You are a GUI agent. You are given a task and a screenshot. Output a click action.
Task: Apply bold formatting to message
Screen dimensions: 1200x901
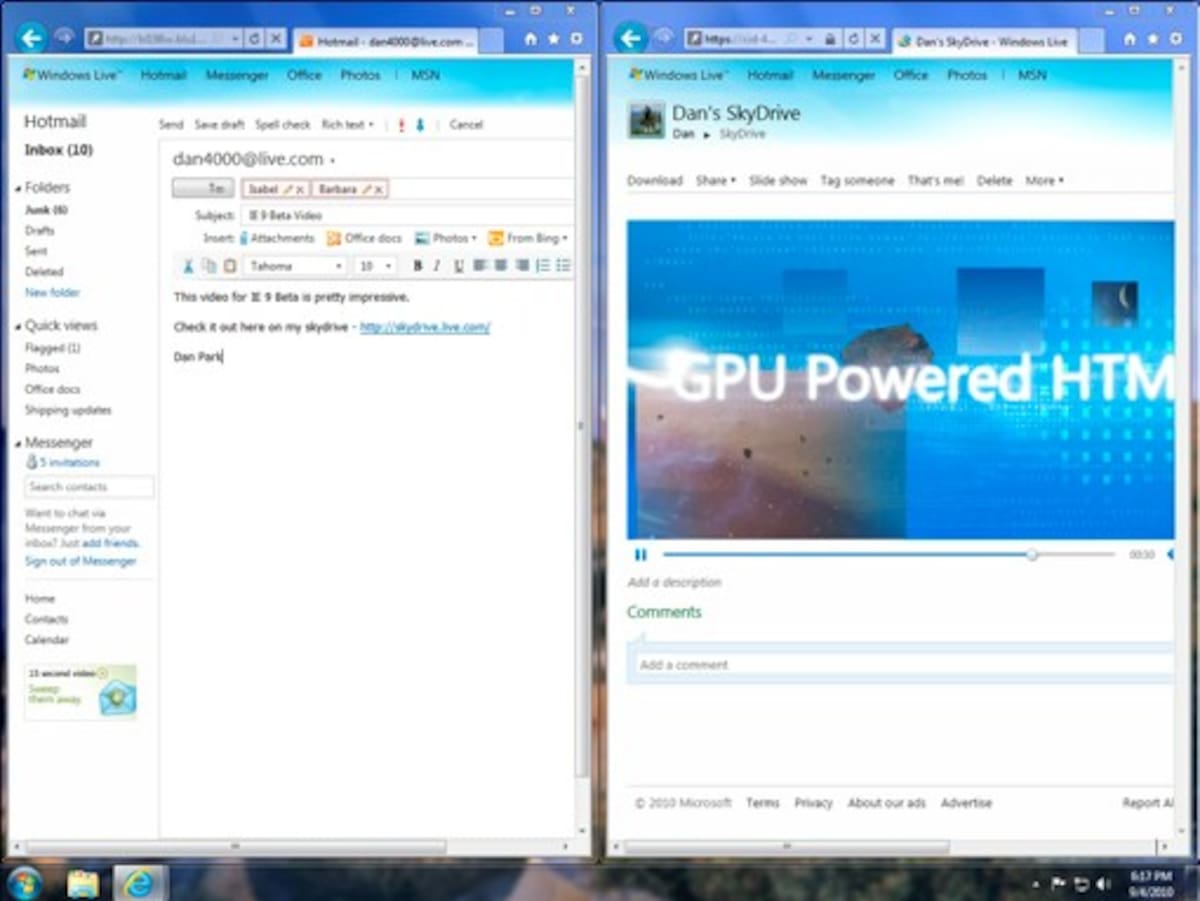pyautogui.click(x=418, y=266)
